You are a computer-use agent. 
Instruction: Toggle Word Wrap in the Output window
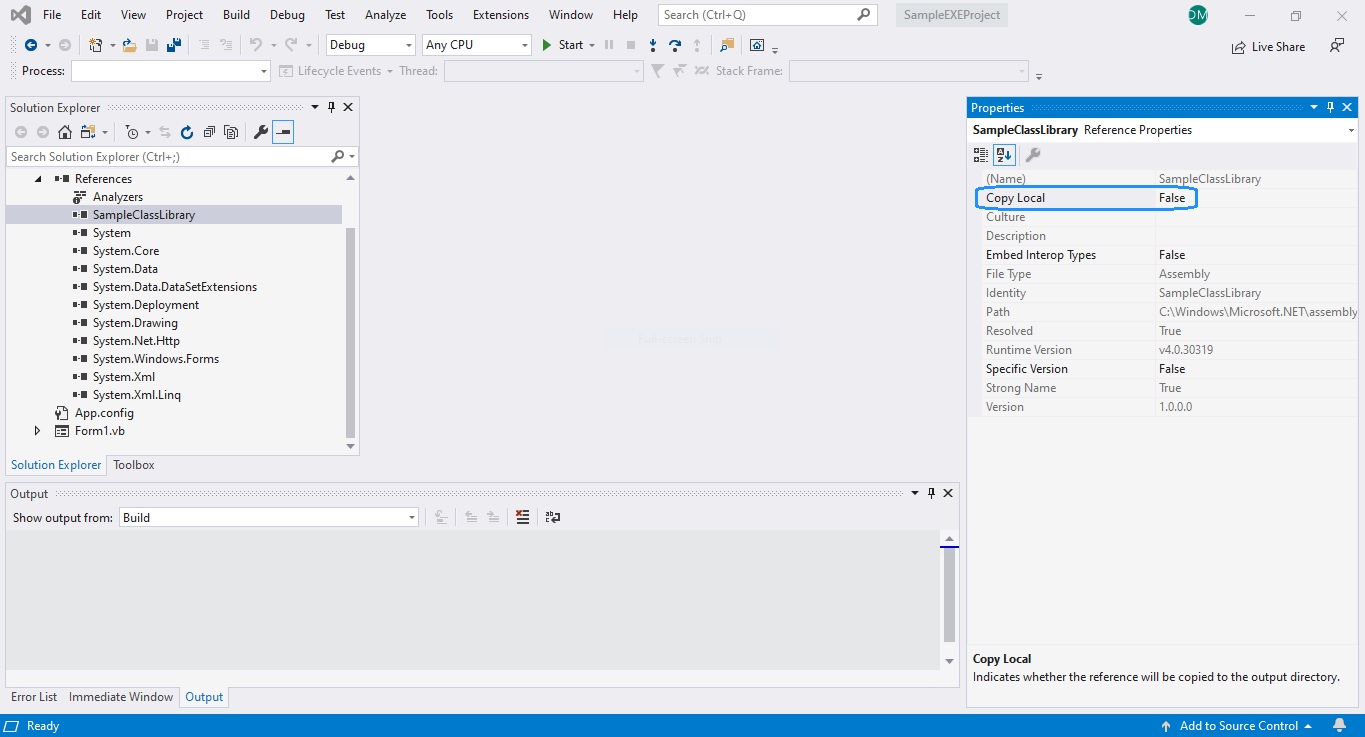(x=552, y=517)
